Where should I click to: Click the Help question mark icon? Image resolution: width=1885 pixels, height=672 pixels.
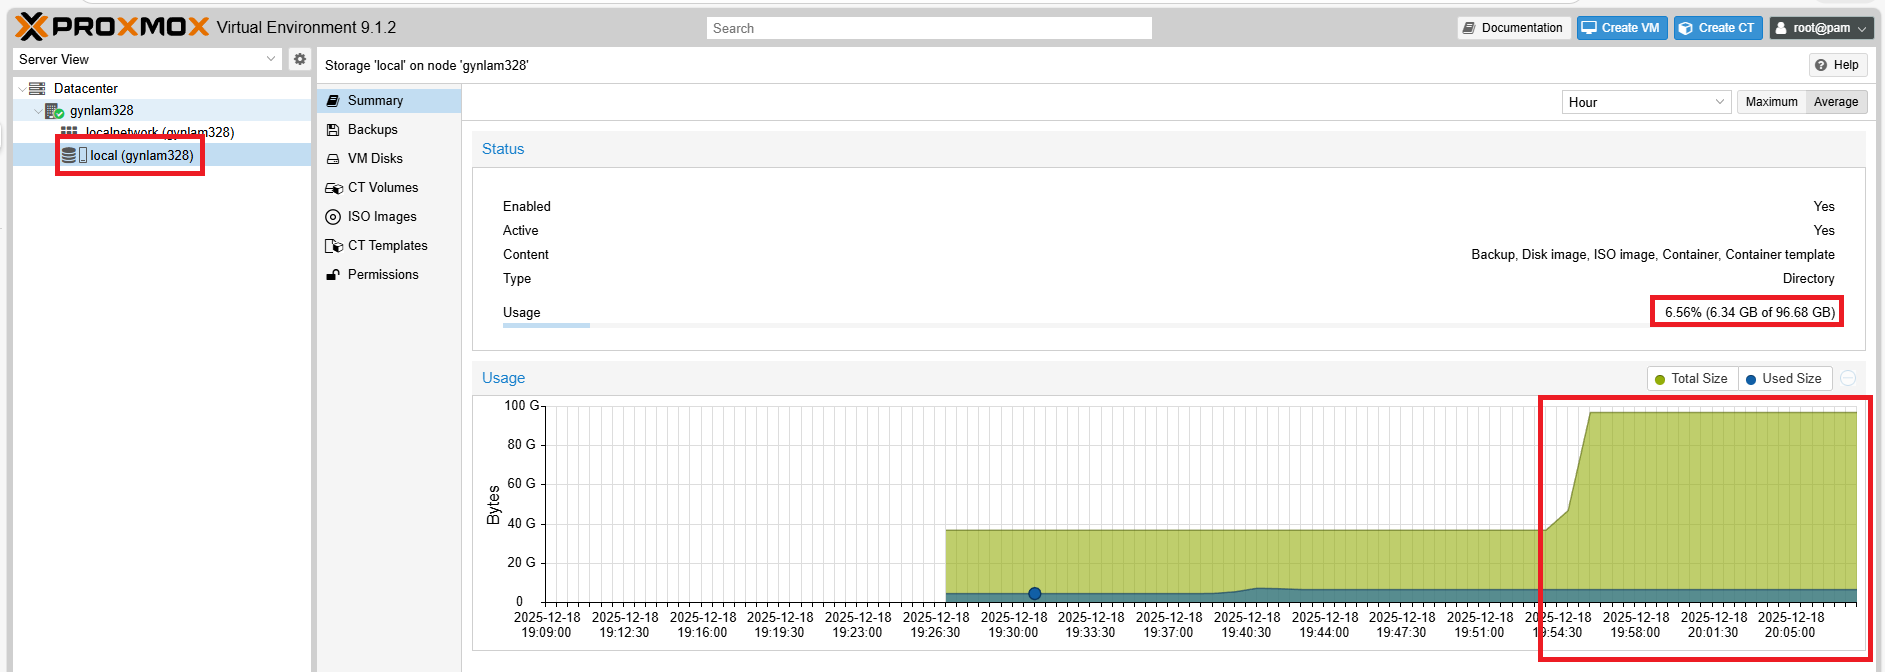pyautogui.click(x=1821, y=65)
